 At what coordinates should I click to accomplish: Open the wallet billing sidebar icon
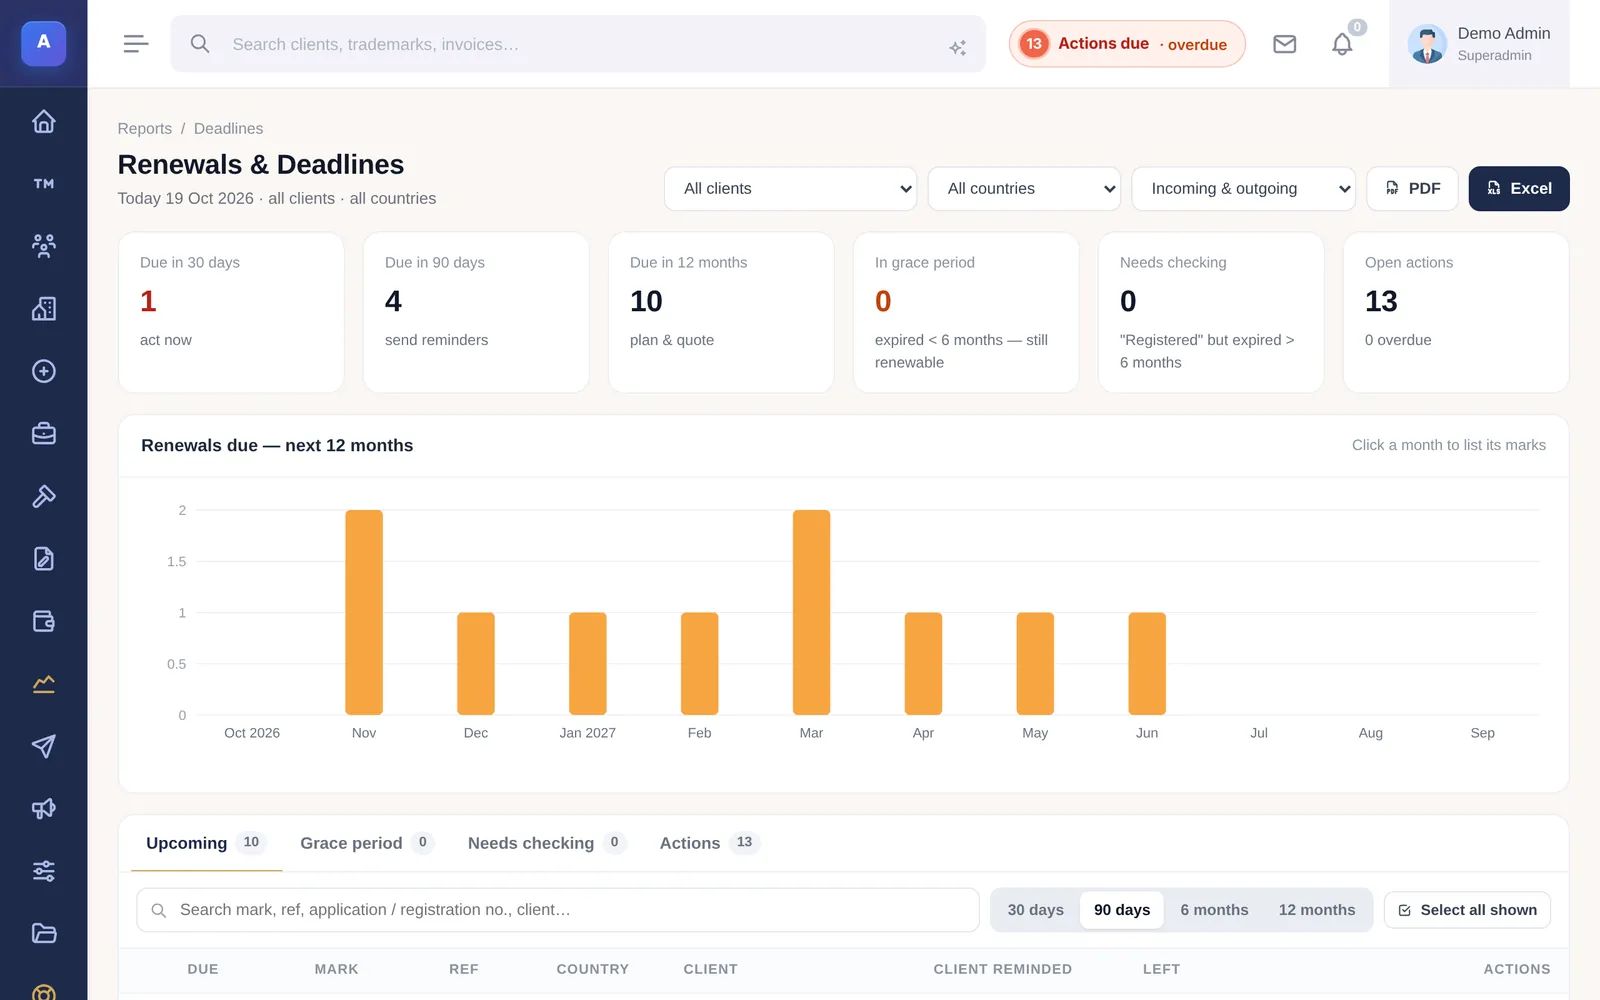(x=43, y=621)
